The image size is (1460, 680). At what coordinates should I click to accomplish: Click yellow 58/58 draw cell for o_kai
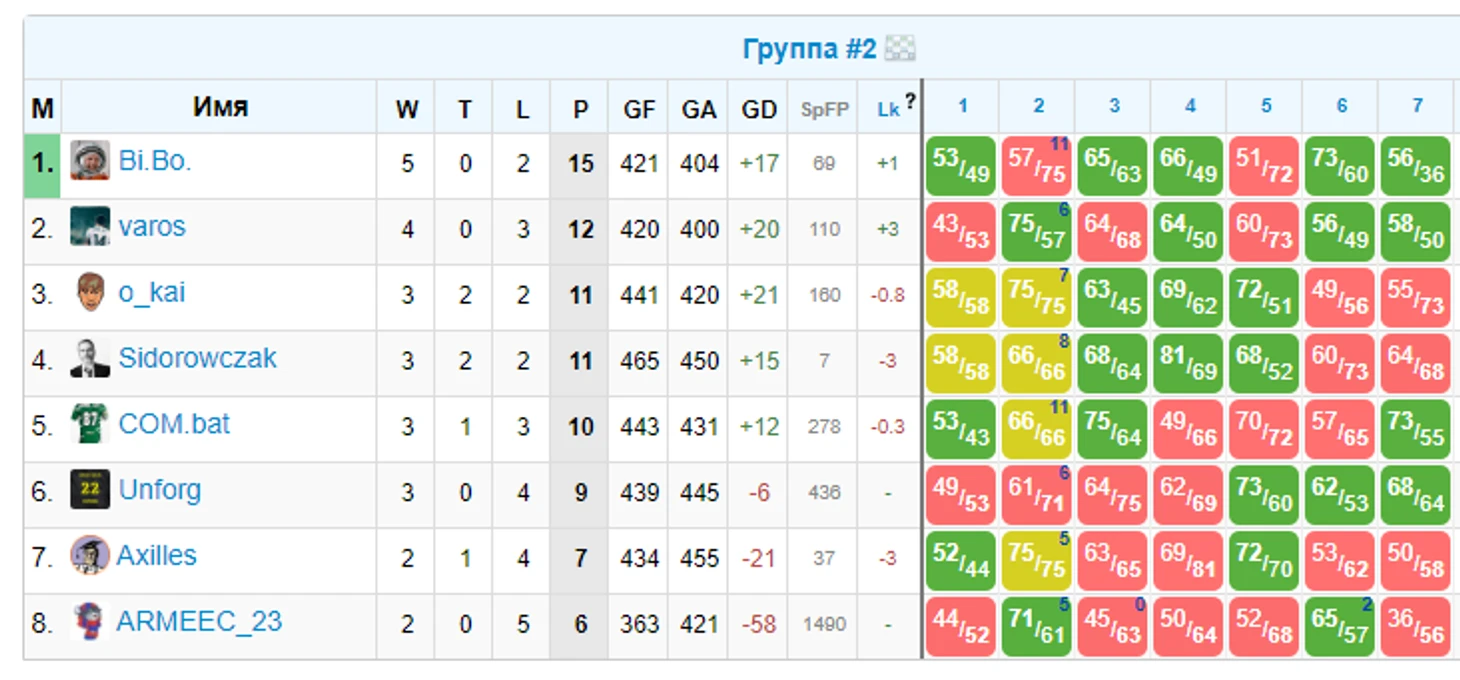coord(961,298)
